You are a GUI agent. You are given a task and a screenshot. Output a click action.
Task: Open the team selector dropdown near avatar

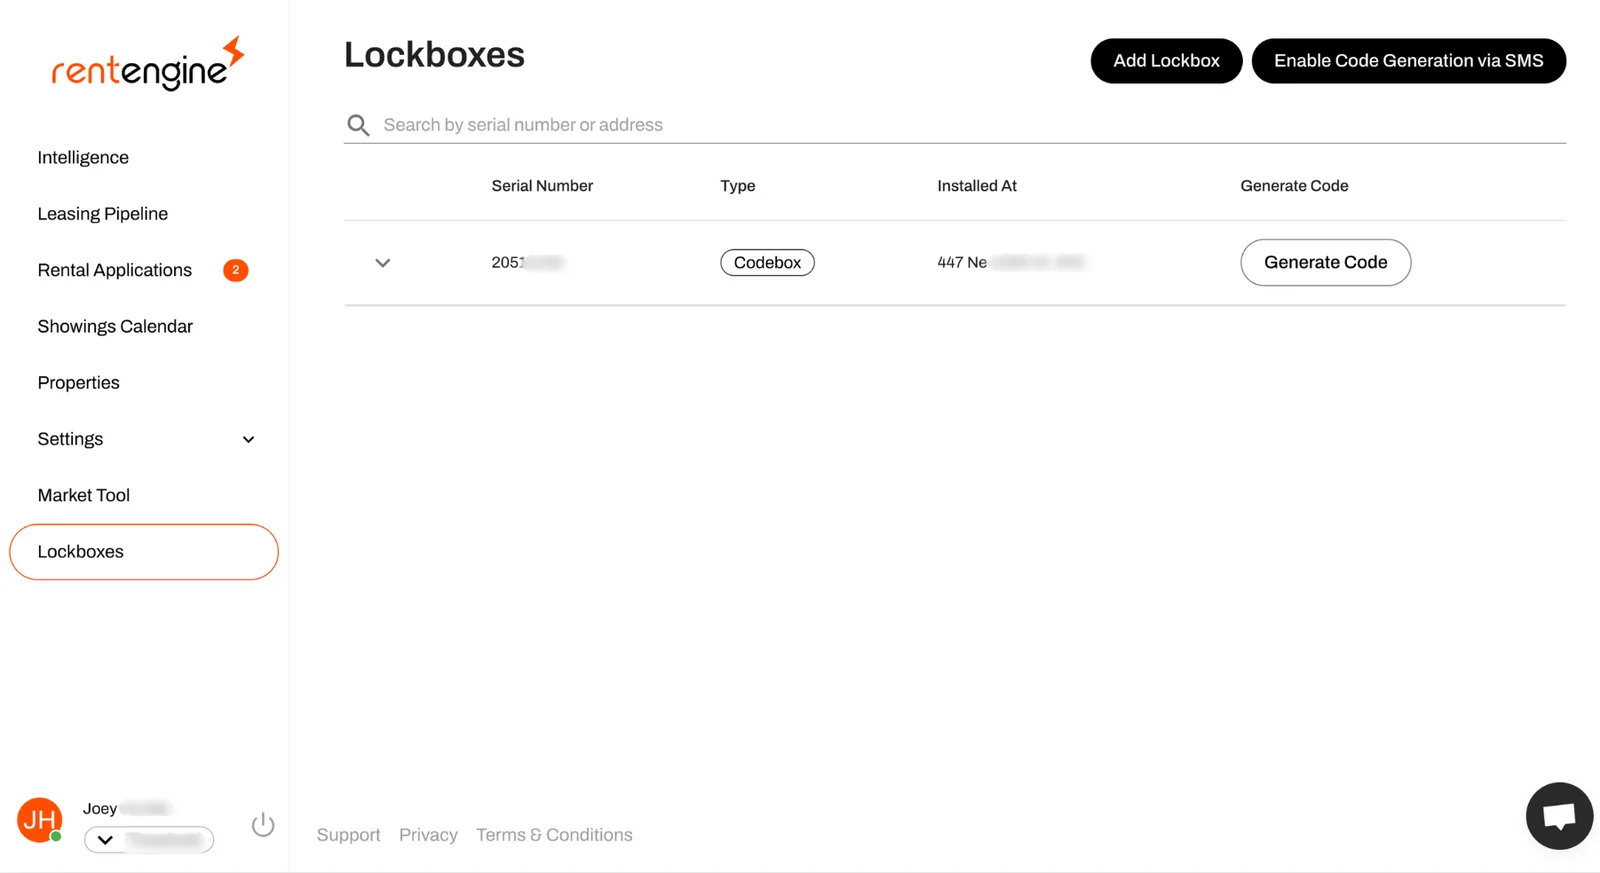point(148,840)
